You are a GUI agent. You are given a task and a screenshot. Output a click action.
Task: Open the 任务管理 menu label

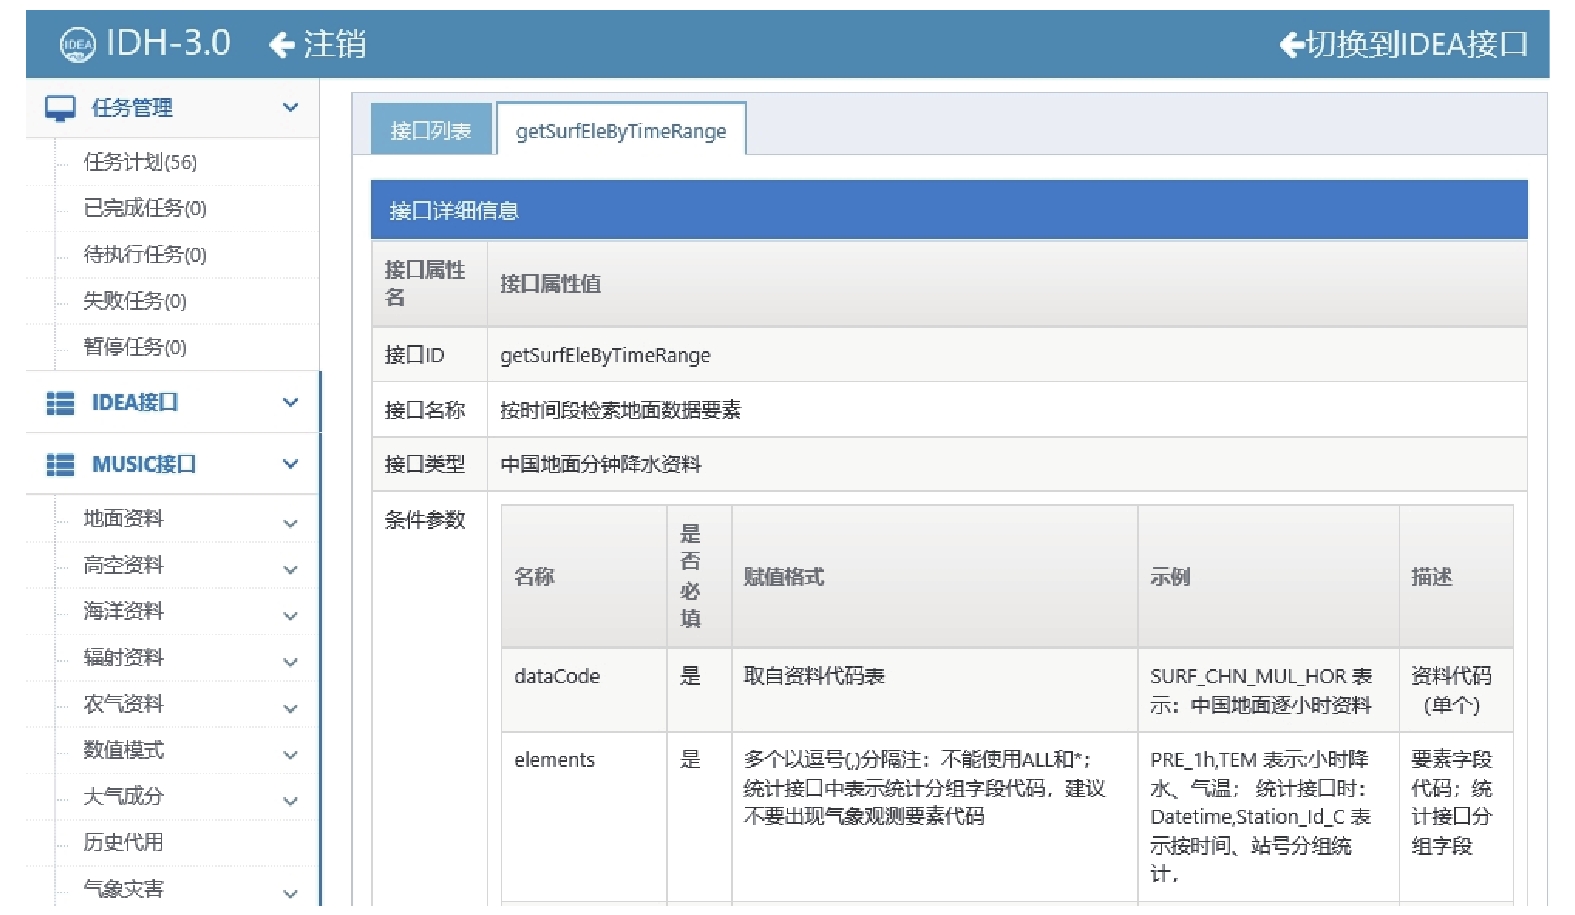click(132, 108)
